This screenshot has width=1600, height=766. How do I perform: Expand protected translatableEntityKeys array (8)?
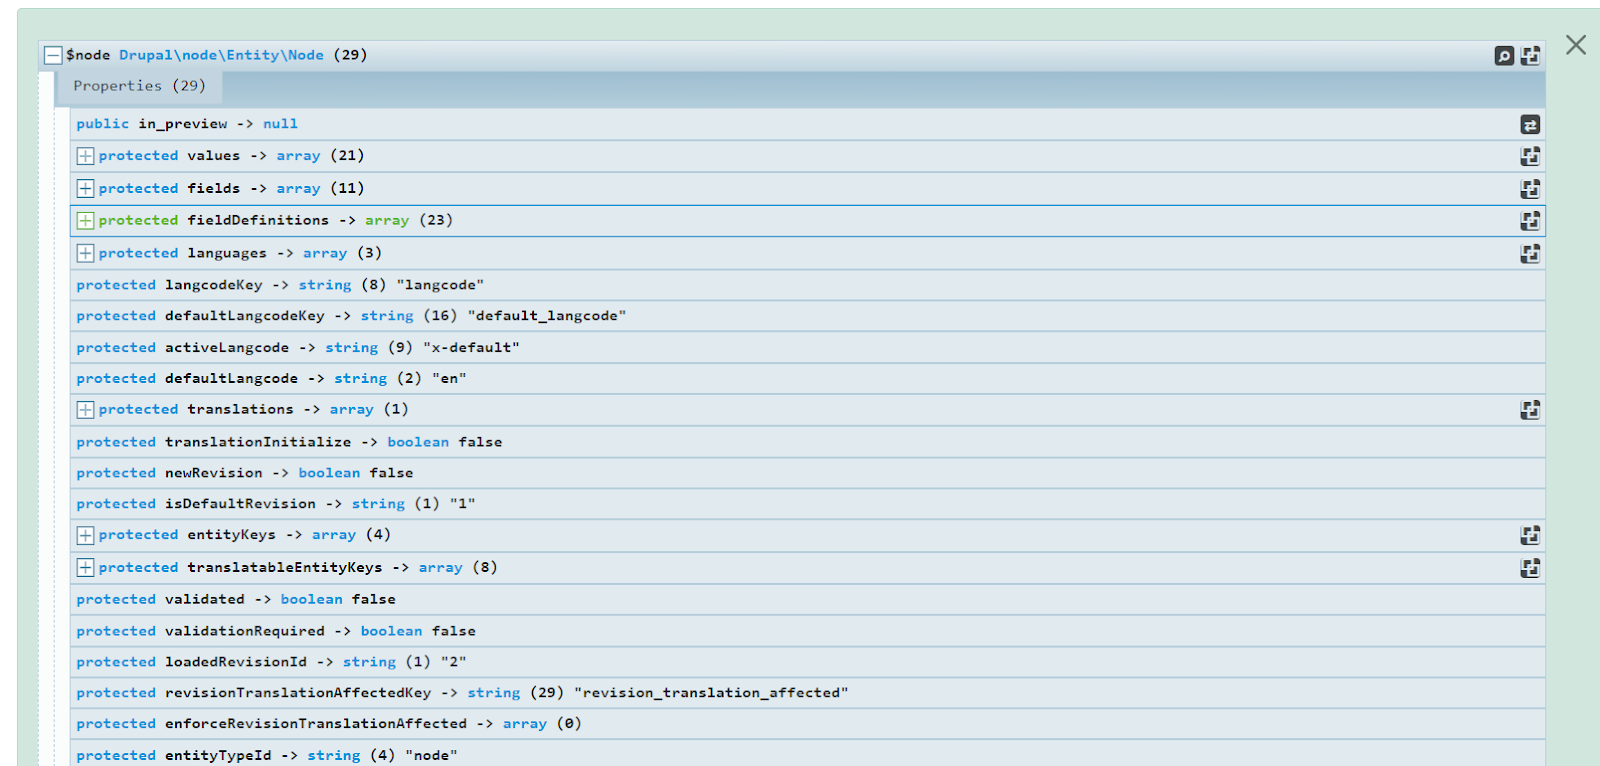pyautogui.click(x=85, y=567)
